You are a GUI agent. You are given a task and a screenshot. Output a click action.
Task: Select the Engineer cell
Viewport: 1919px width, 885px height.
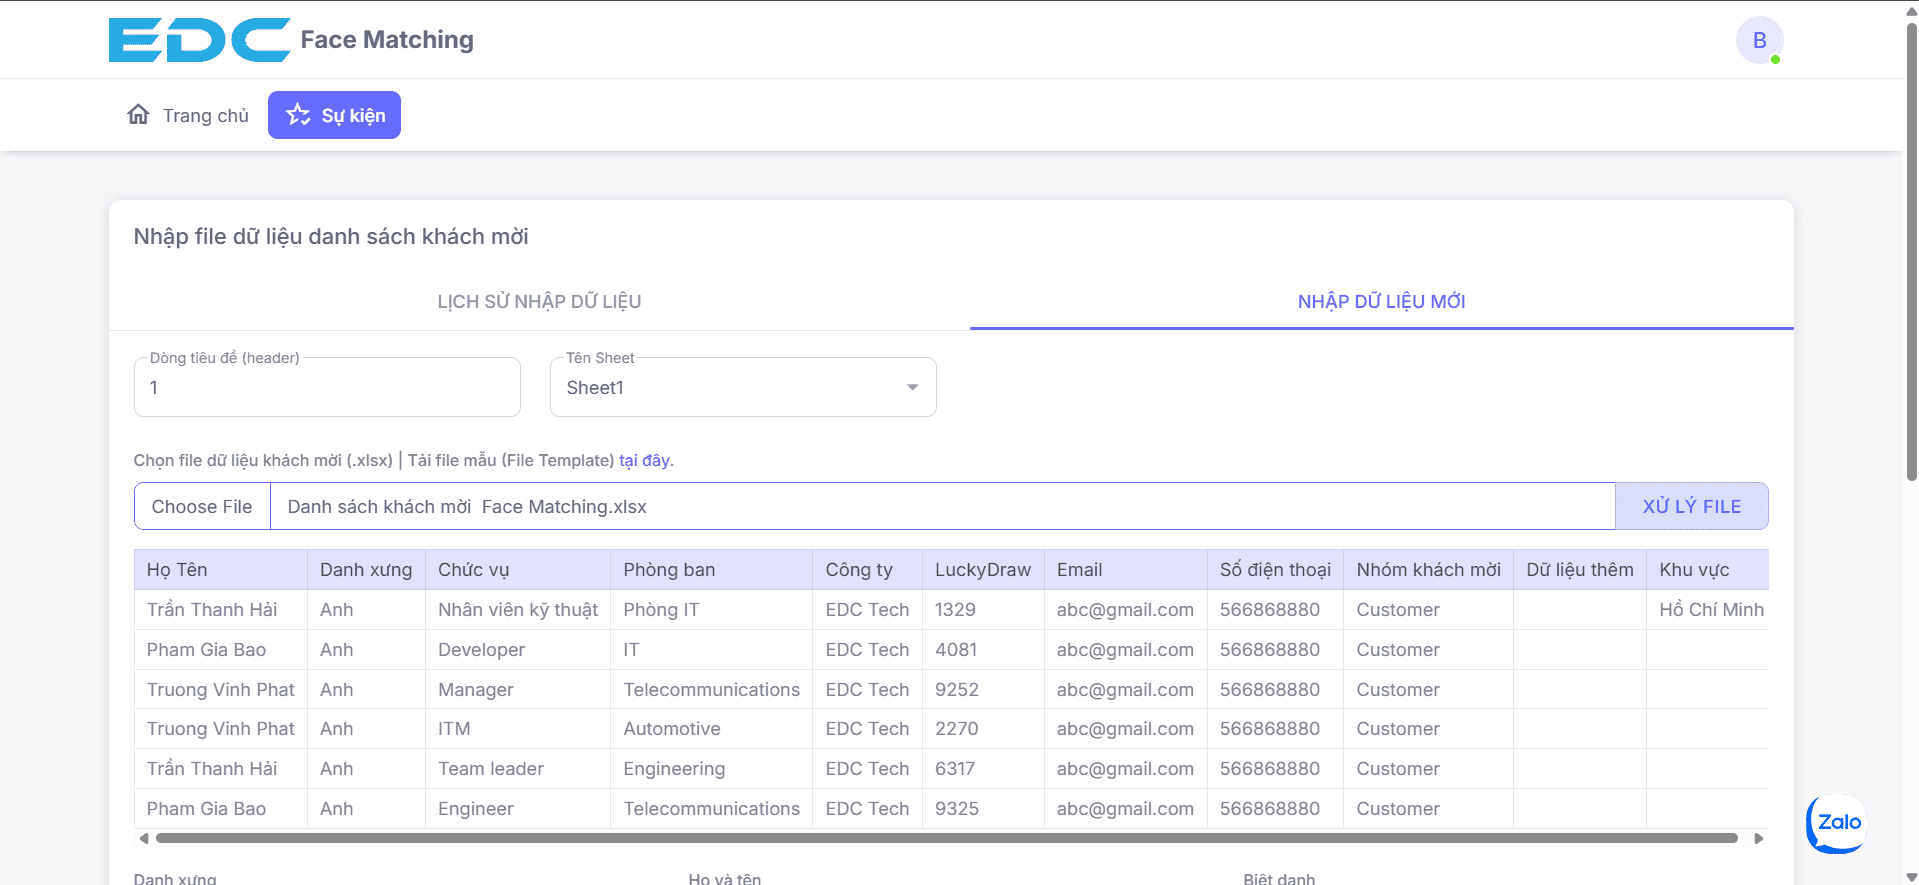coord(518,809)
